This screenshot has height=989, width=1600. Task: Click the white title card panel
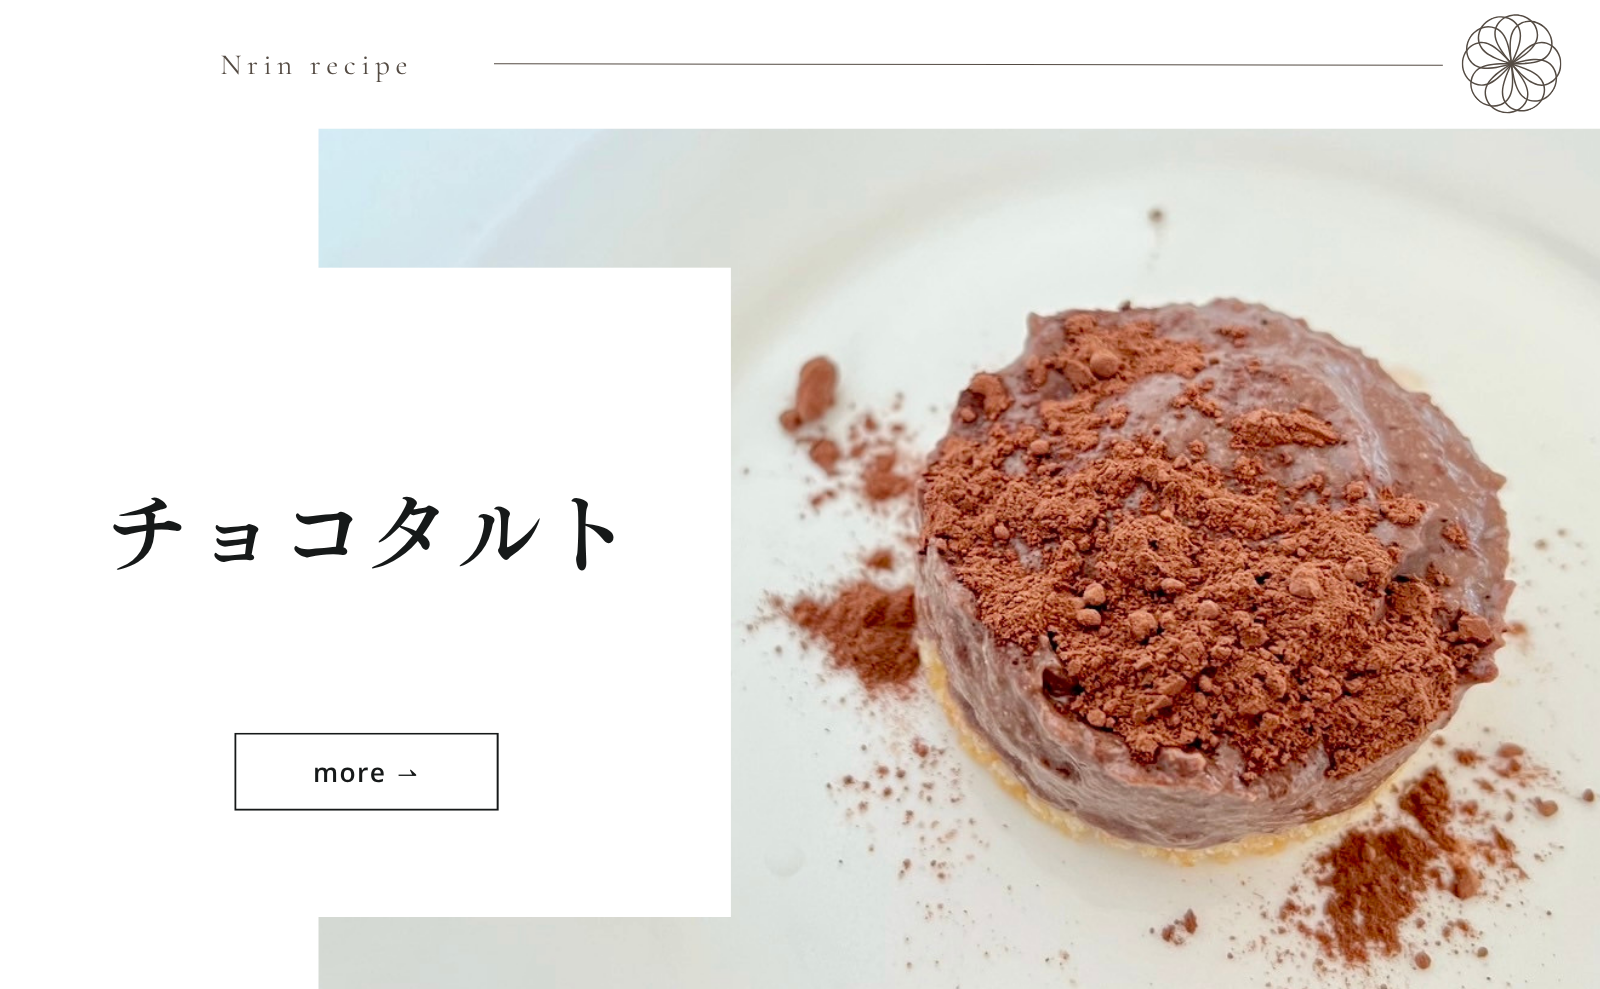tap(420, 592)
